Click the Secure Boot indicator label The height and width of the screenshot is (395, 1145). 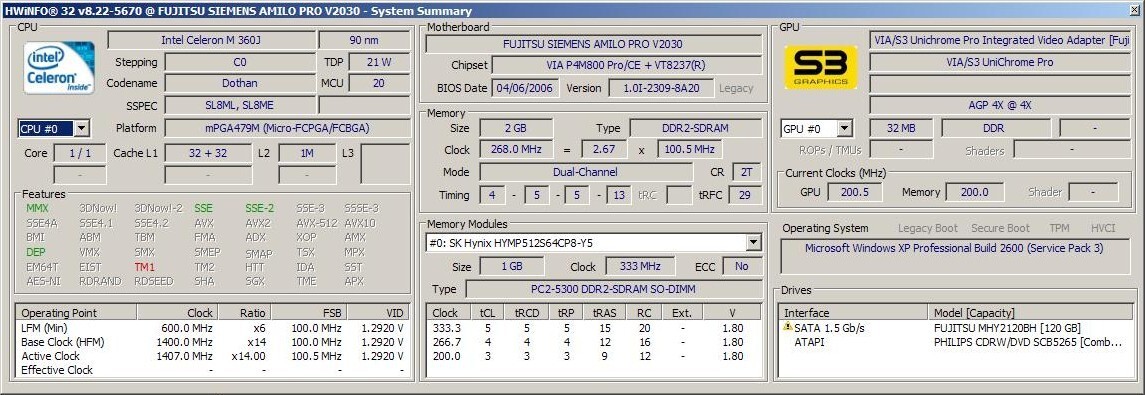1000,228
